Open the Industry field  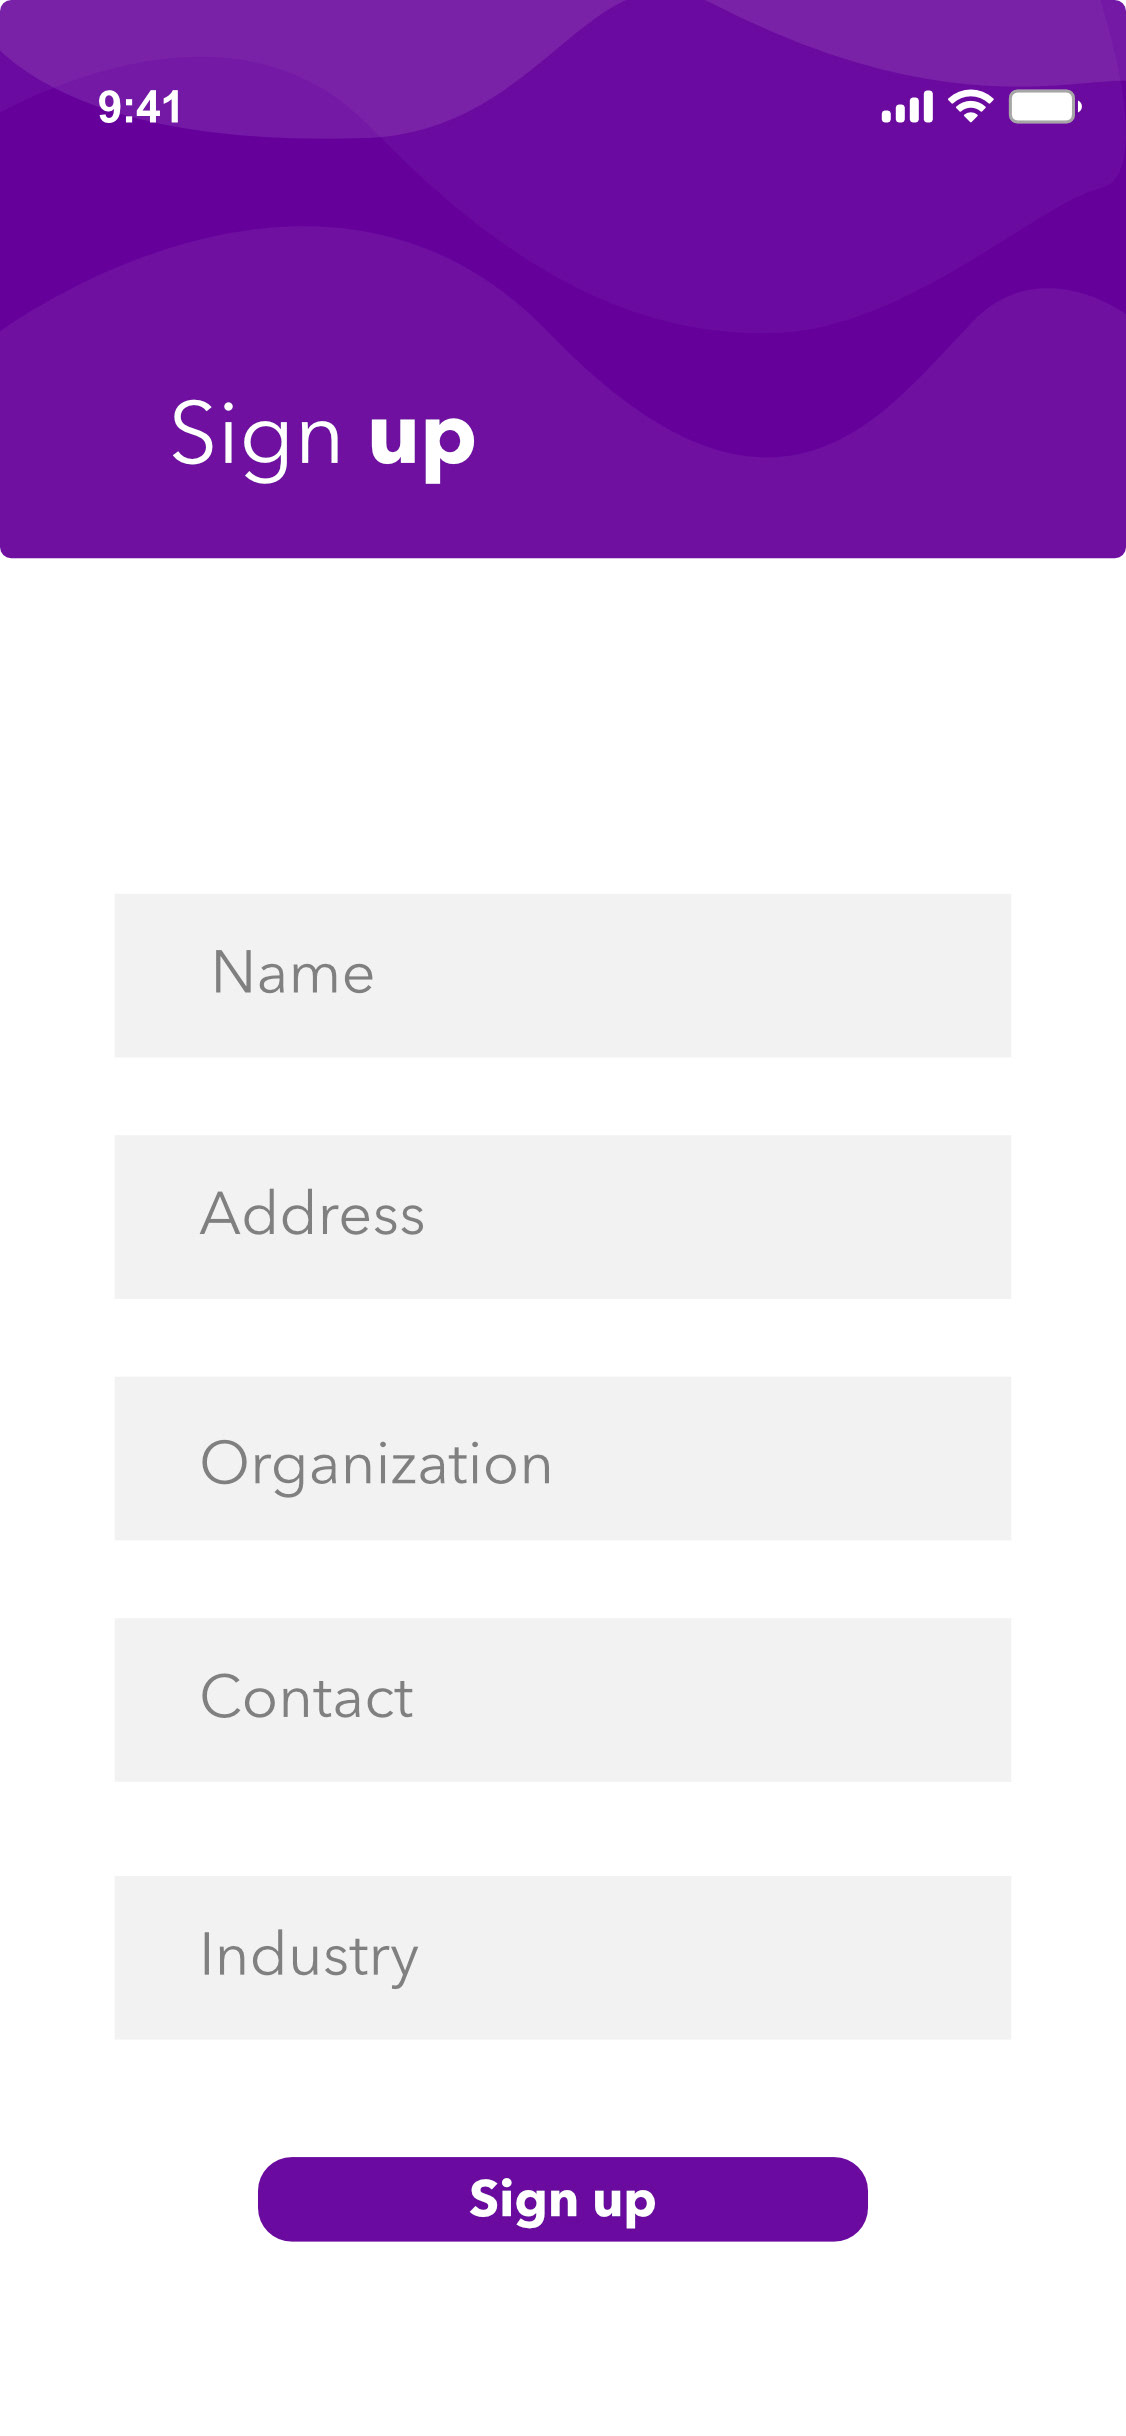point(563,1957)
